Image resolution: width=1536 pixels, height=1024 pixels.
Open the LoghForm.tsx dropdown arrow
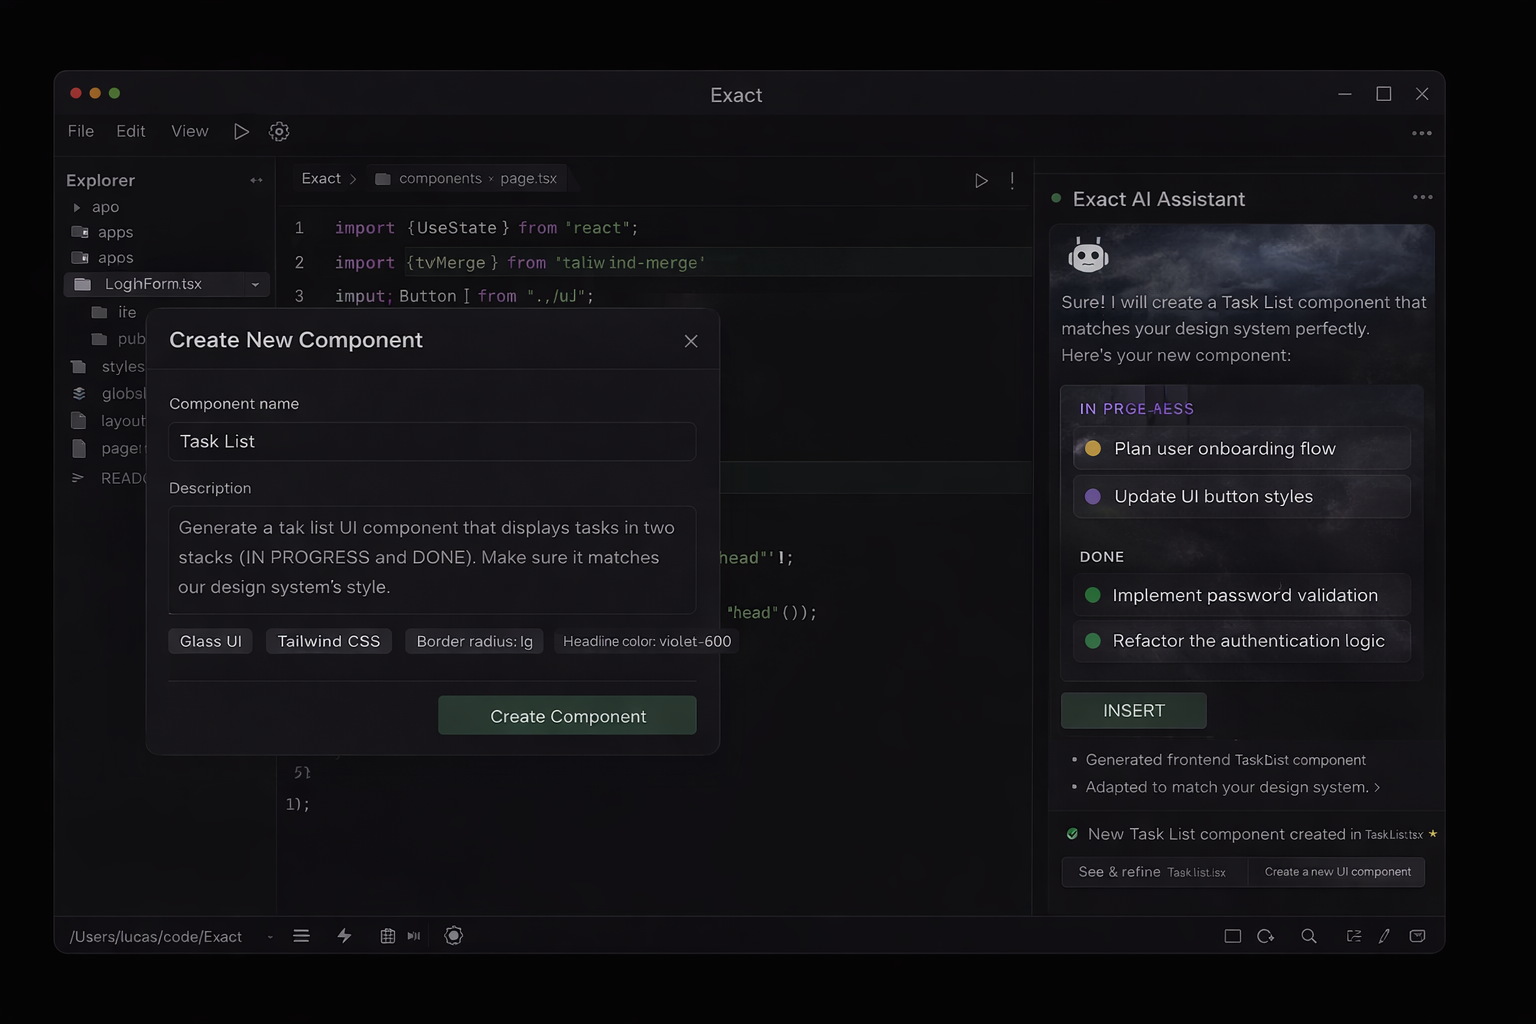click(x=255, y=285)
